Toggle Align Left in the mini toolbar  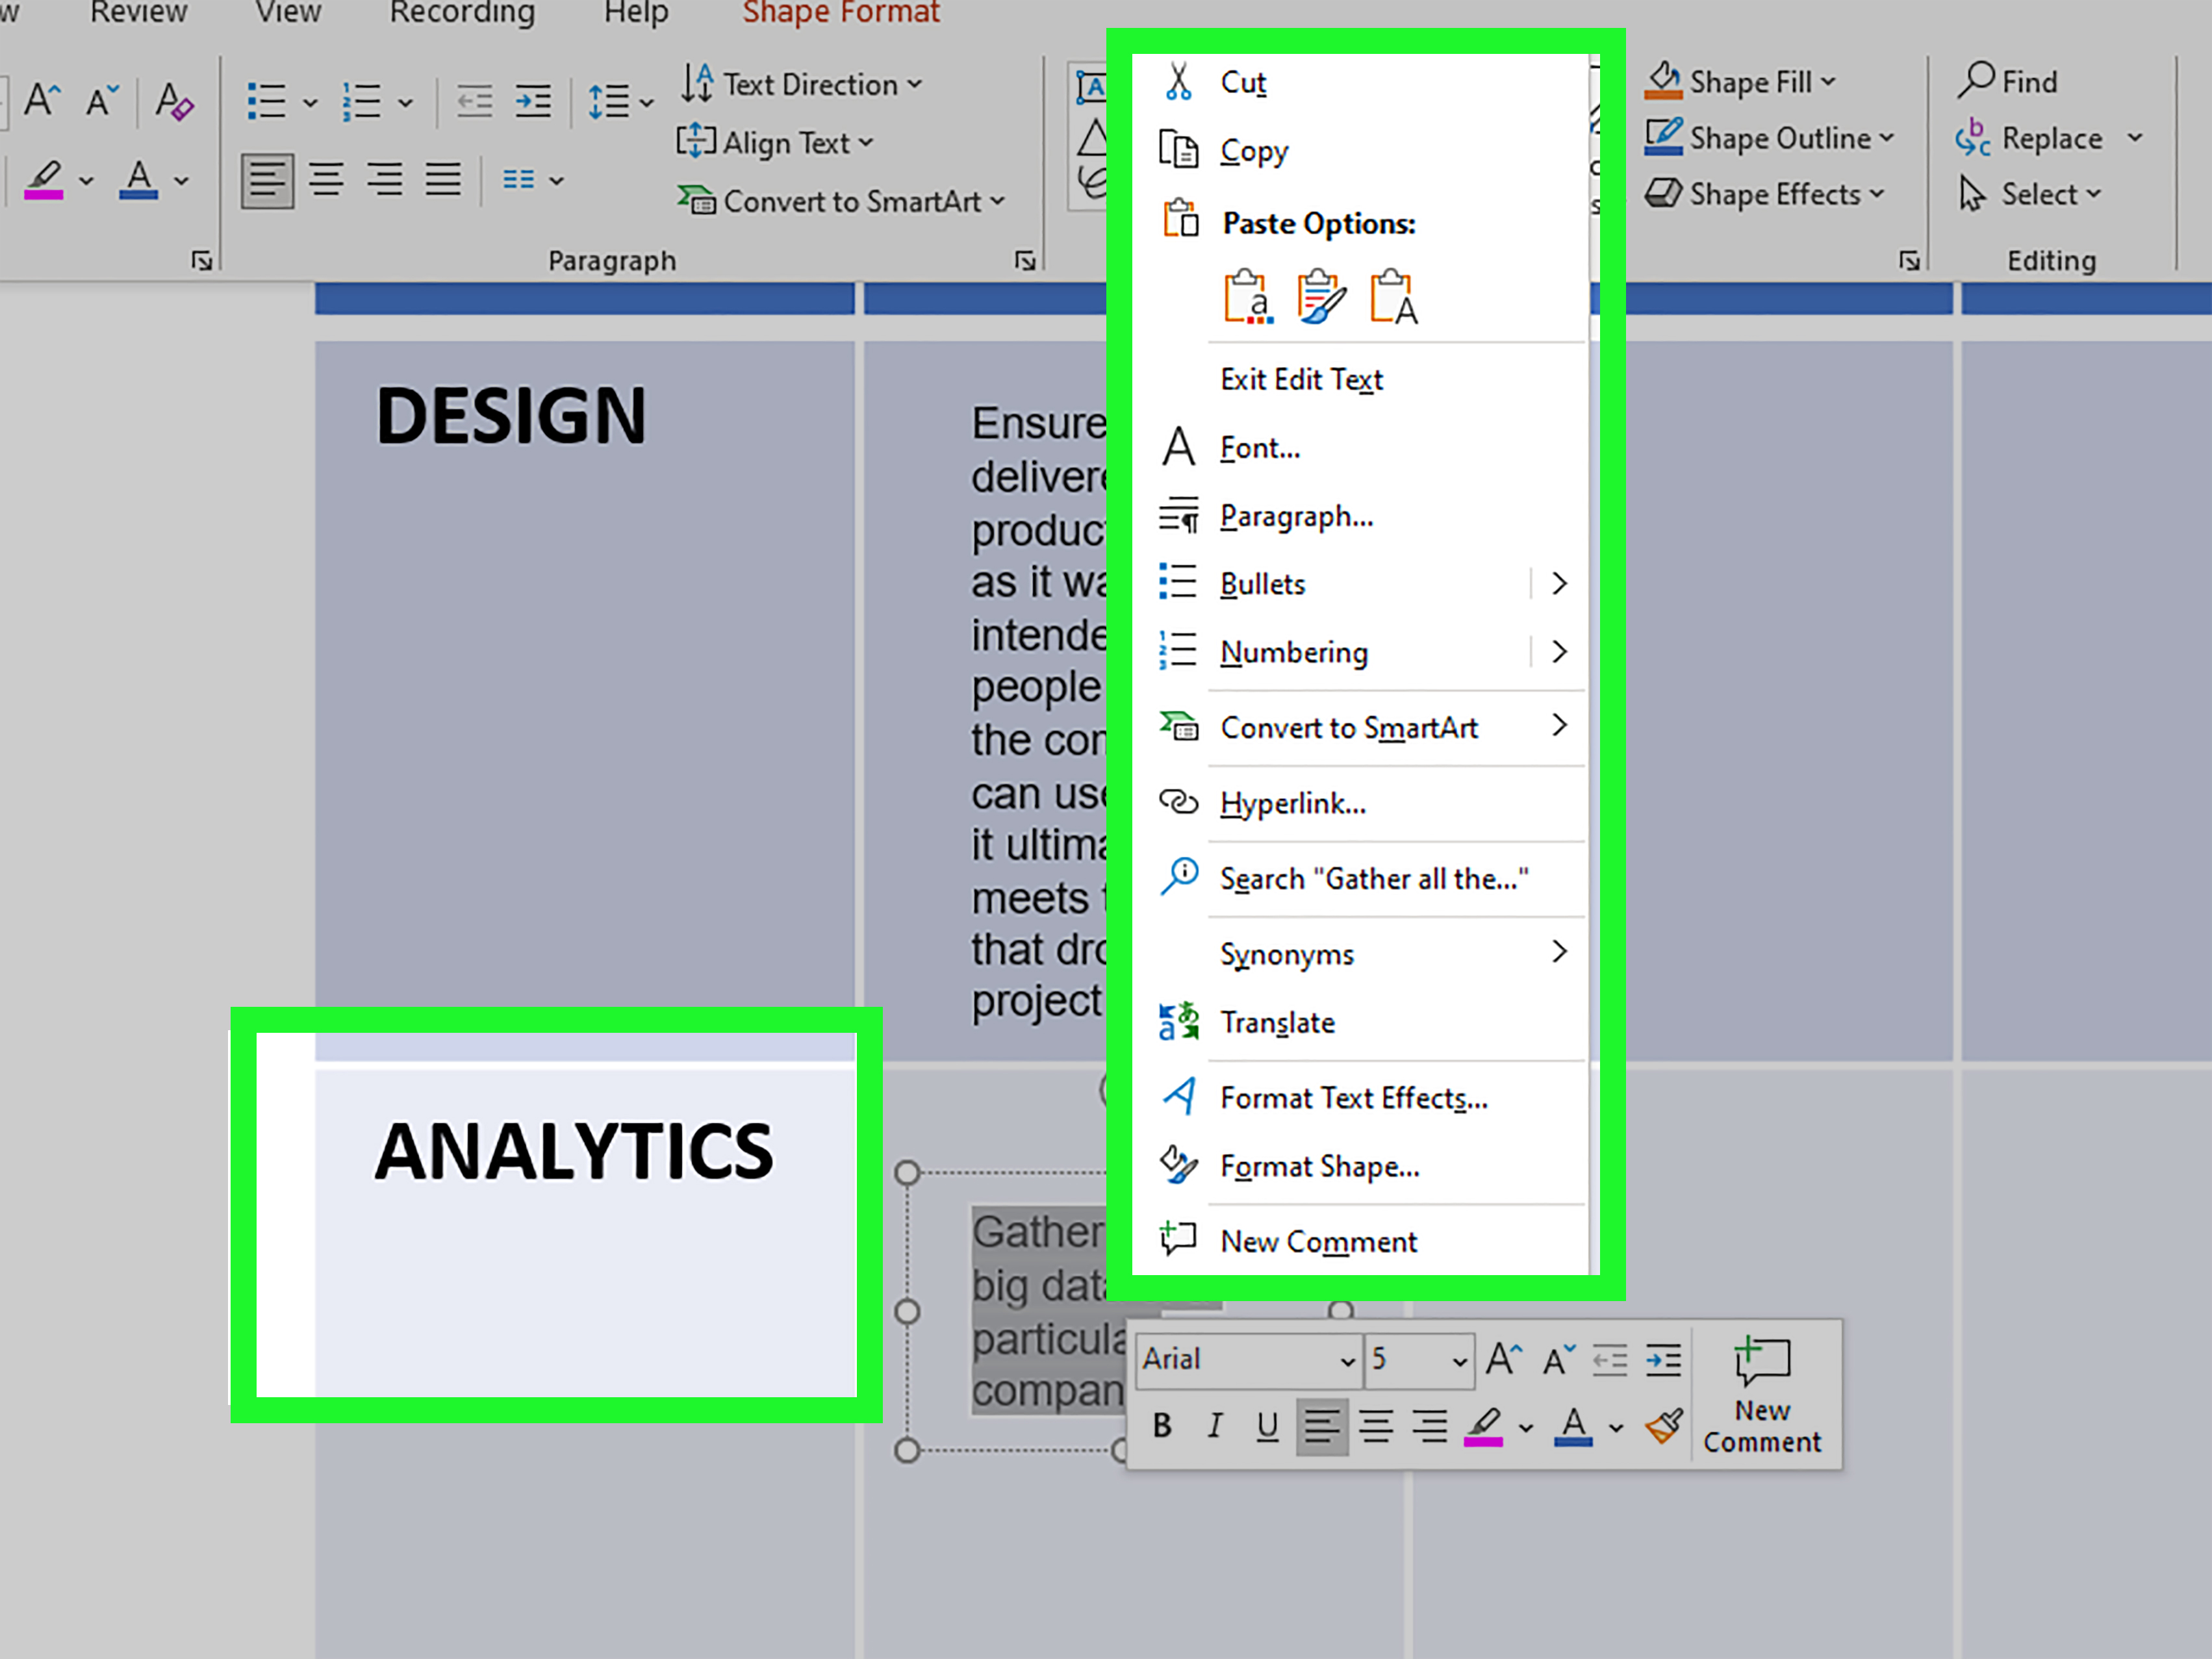pos(1322,1426)
